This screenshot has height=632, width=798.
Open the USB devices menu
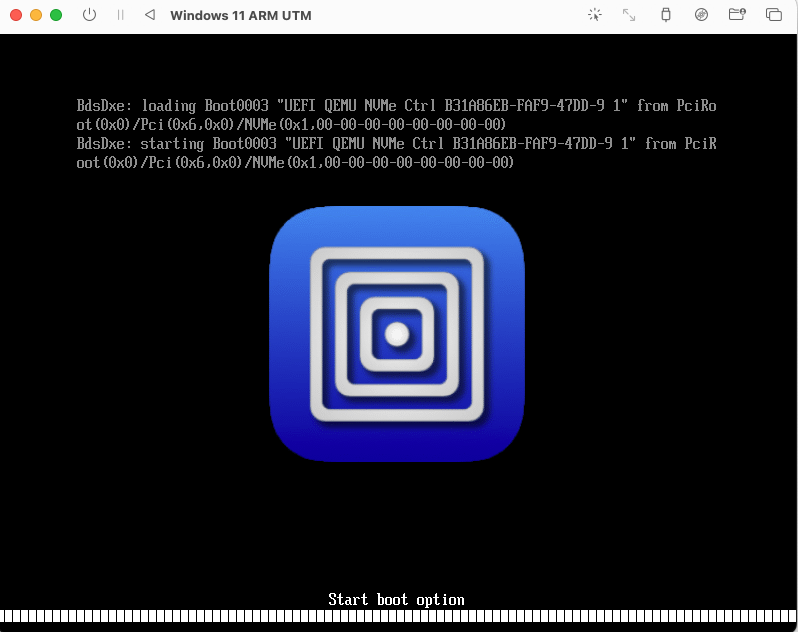point(666,15)
